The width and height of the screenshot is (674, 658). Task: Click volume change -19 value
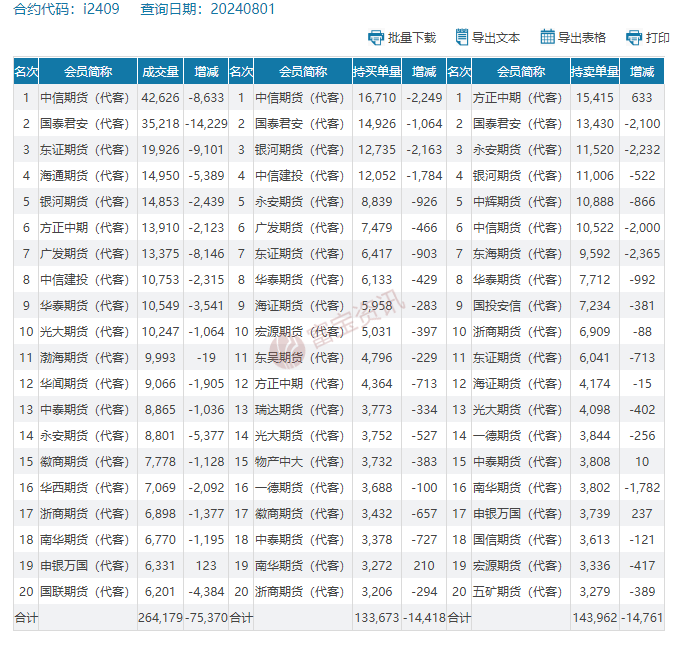click(x=206, y=358)
